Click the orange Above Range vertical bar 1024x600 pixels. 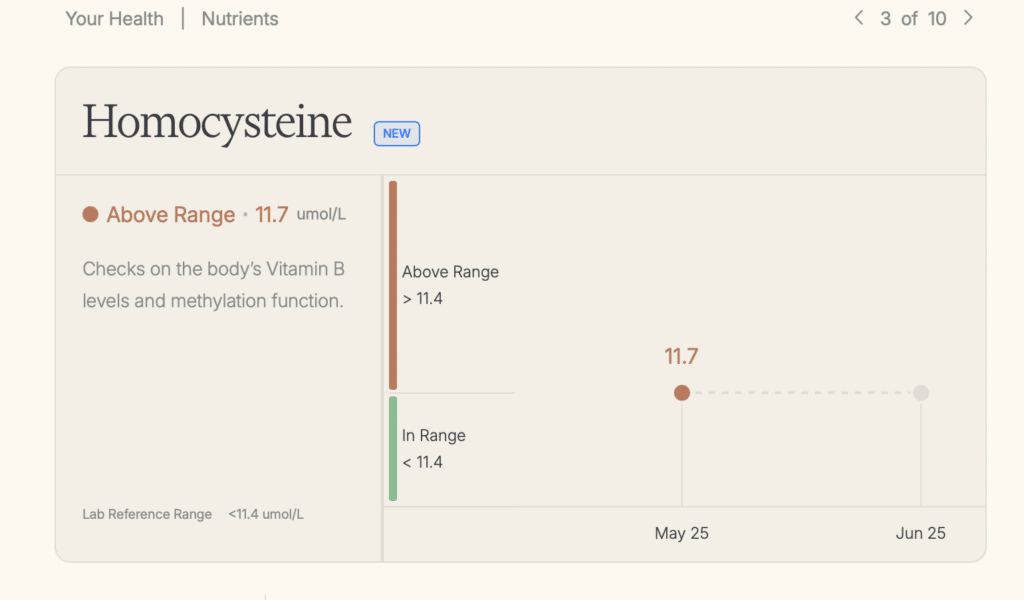(x=393, y=285)
